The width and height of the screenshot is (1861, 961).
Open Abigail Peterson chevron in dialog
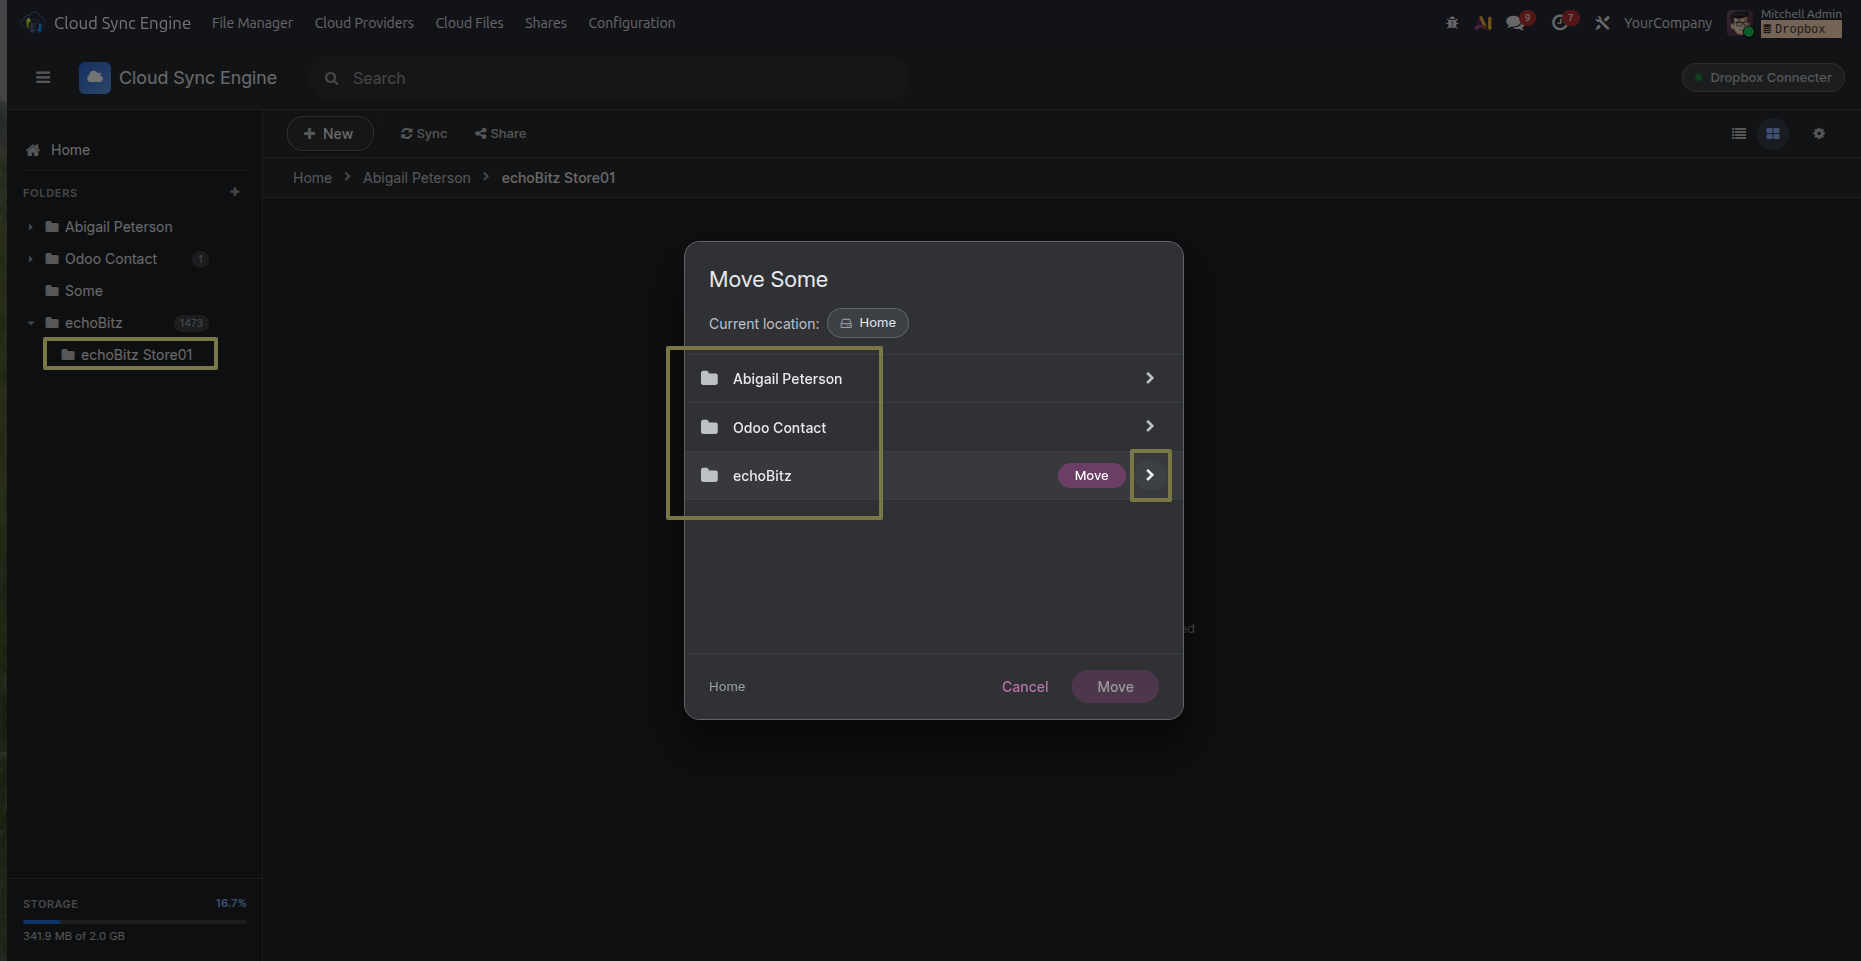(1150, 378)
